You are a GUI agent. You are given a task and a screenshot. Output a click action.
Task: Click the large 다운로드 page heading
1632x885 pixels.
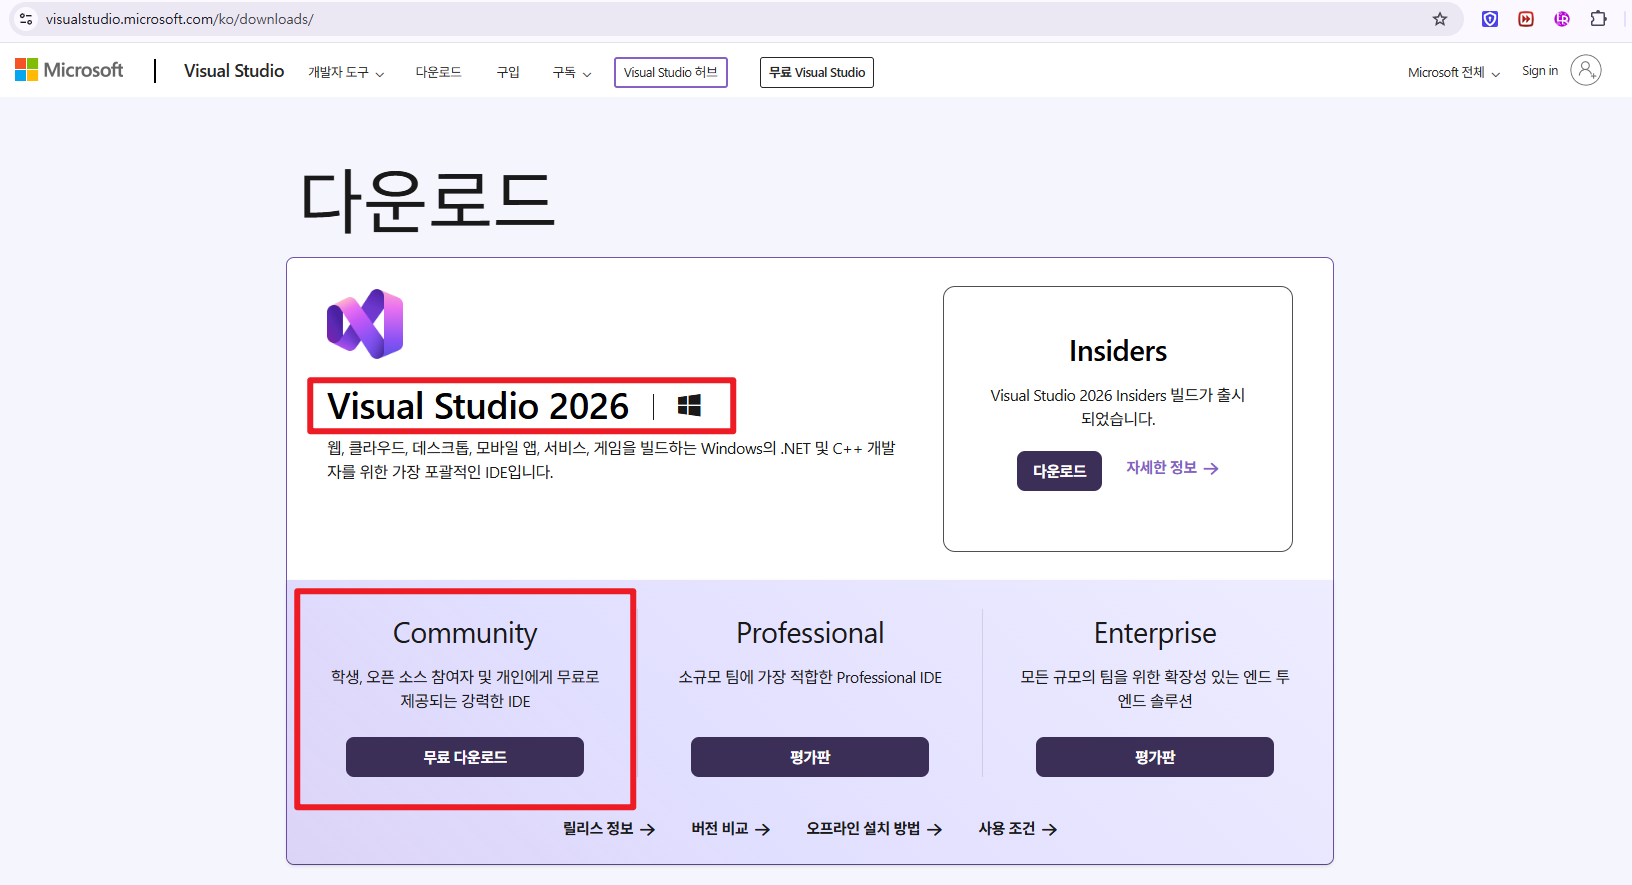pos(428,201)
